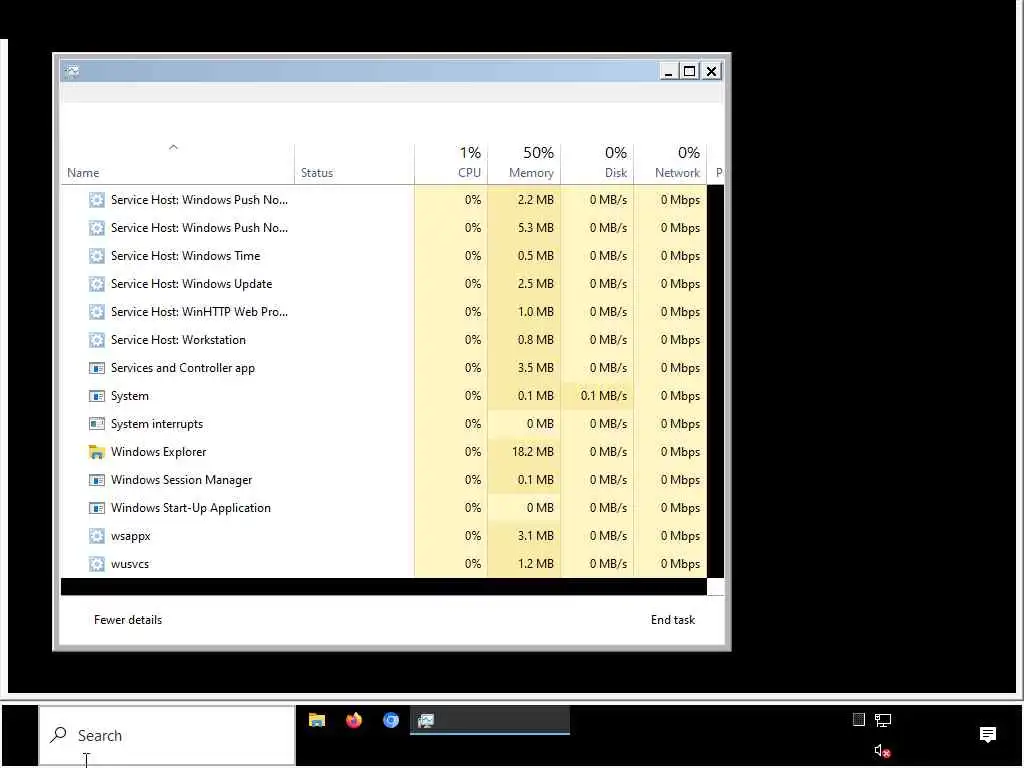Select the Windows Explorer process
Viewport: 1024px width, 768px height.
384,452
